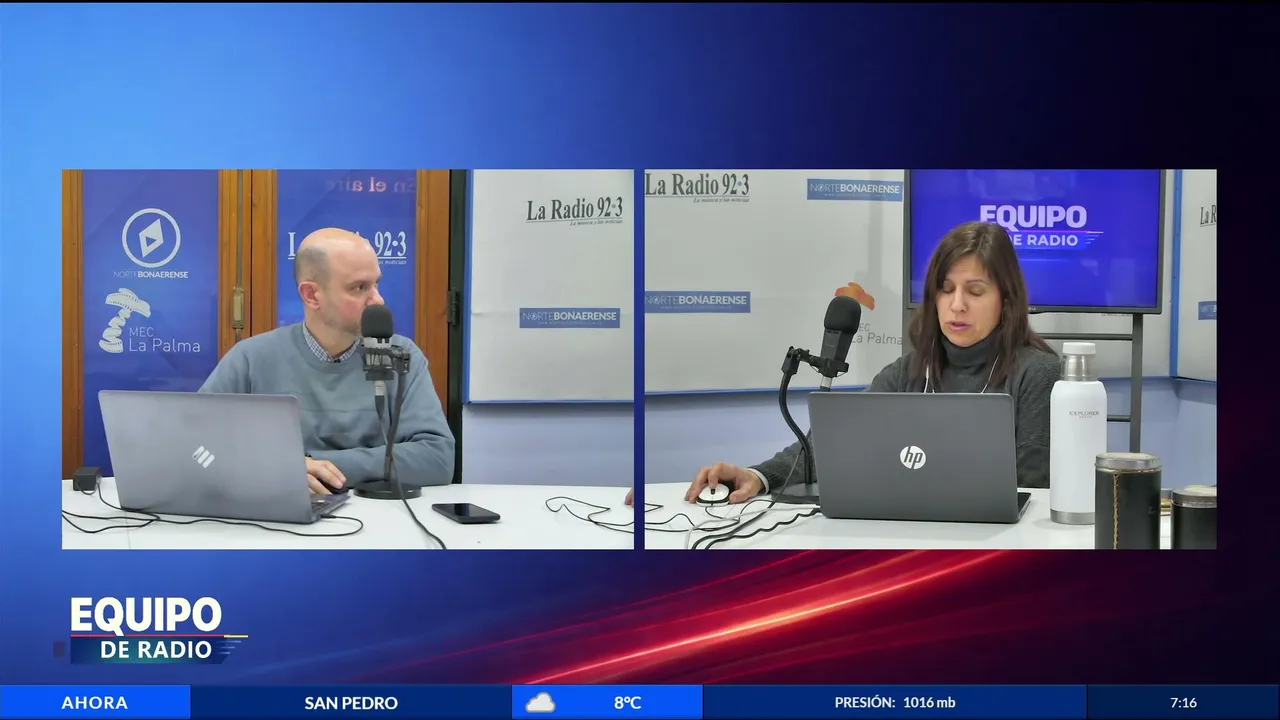Click the "8°C" temperature reading
1280x720 pixels.
click(x=627, y=702)
